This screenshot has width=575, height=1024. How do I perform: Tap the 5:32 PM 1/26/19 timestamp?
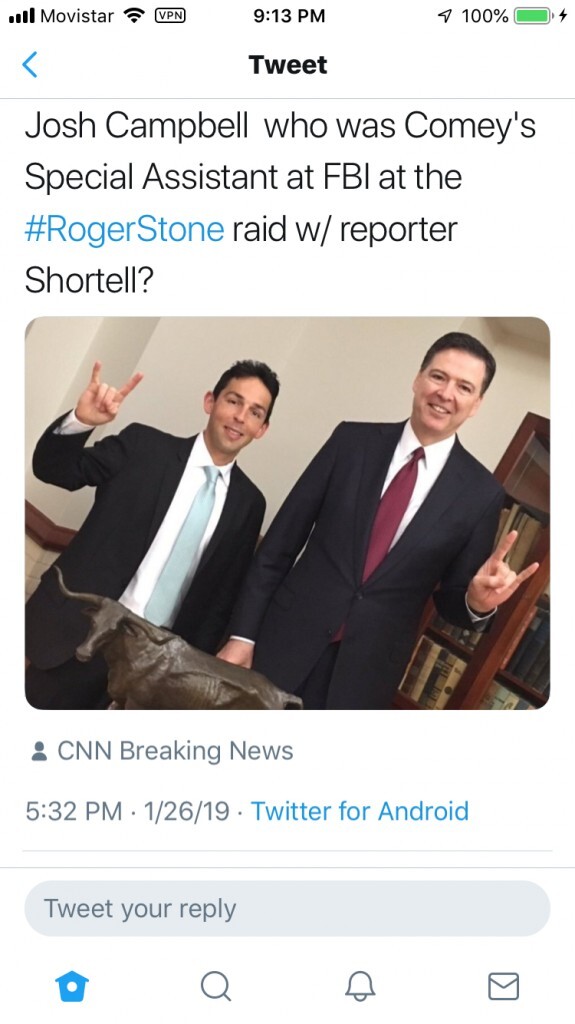point(127,811)
